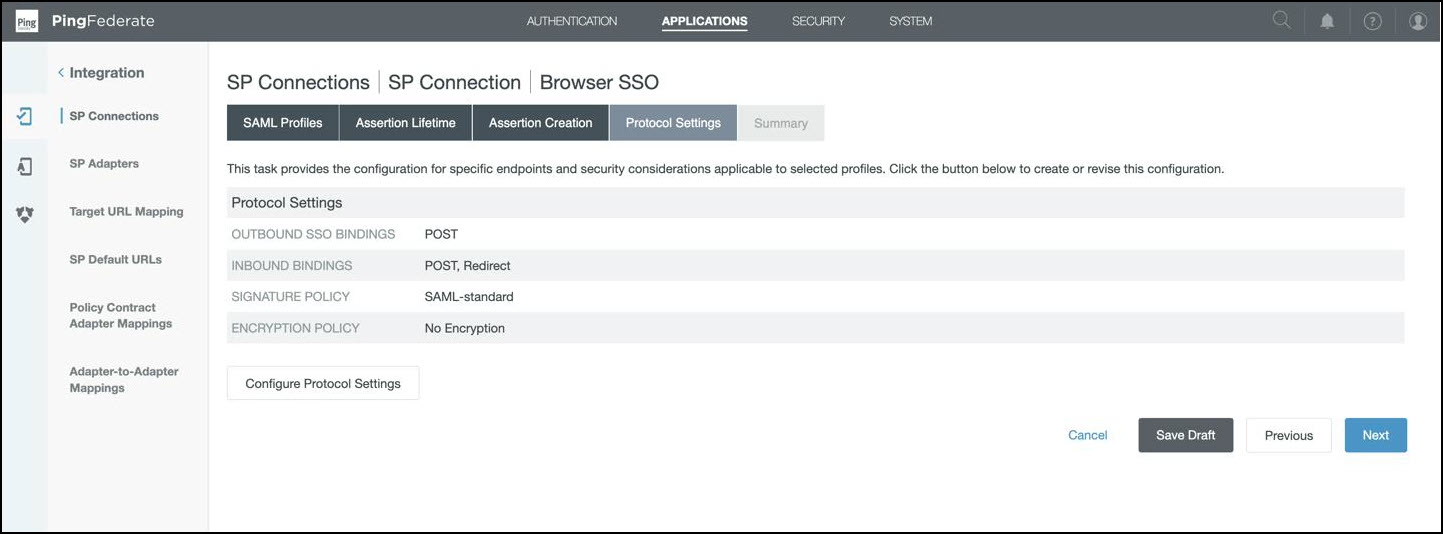
Task: Open the Authentication top menu
Action: click(571, 21)
